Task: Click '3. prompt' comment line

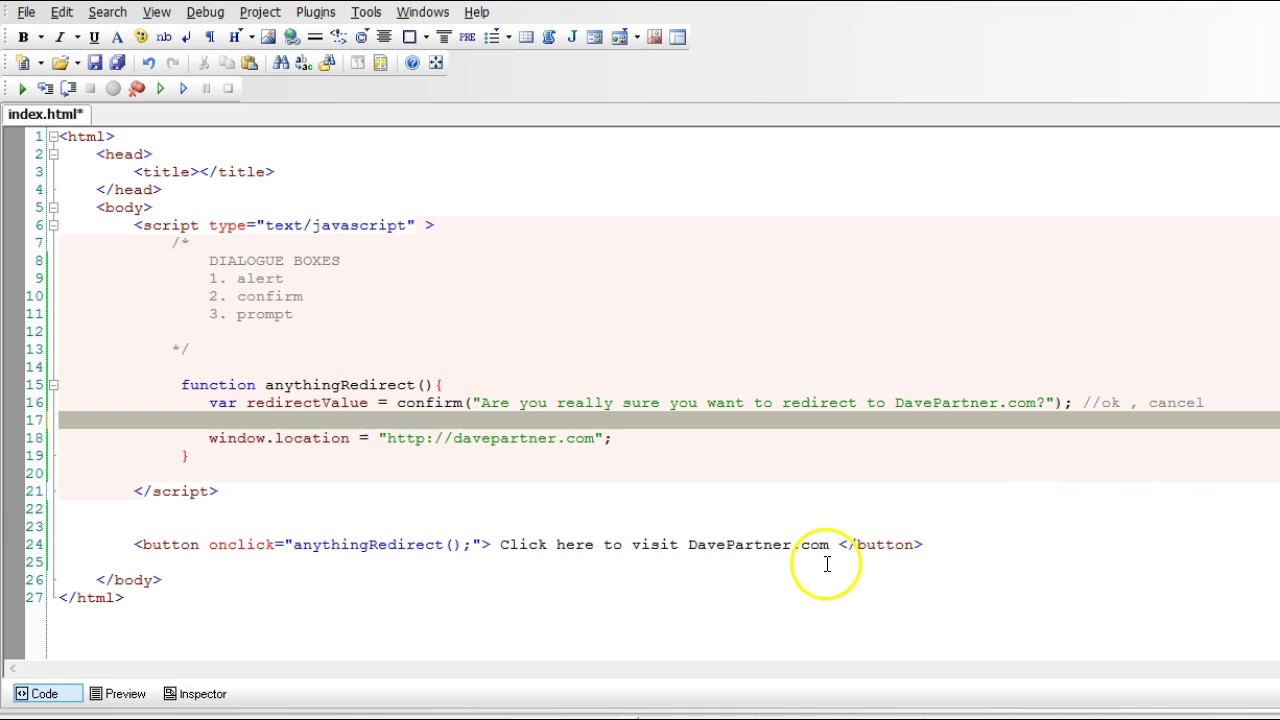Action: (251, 314)
